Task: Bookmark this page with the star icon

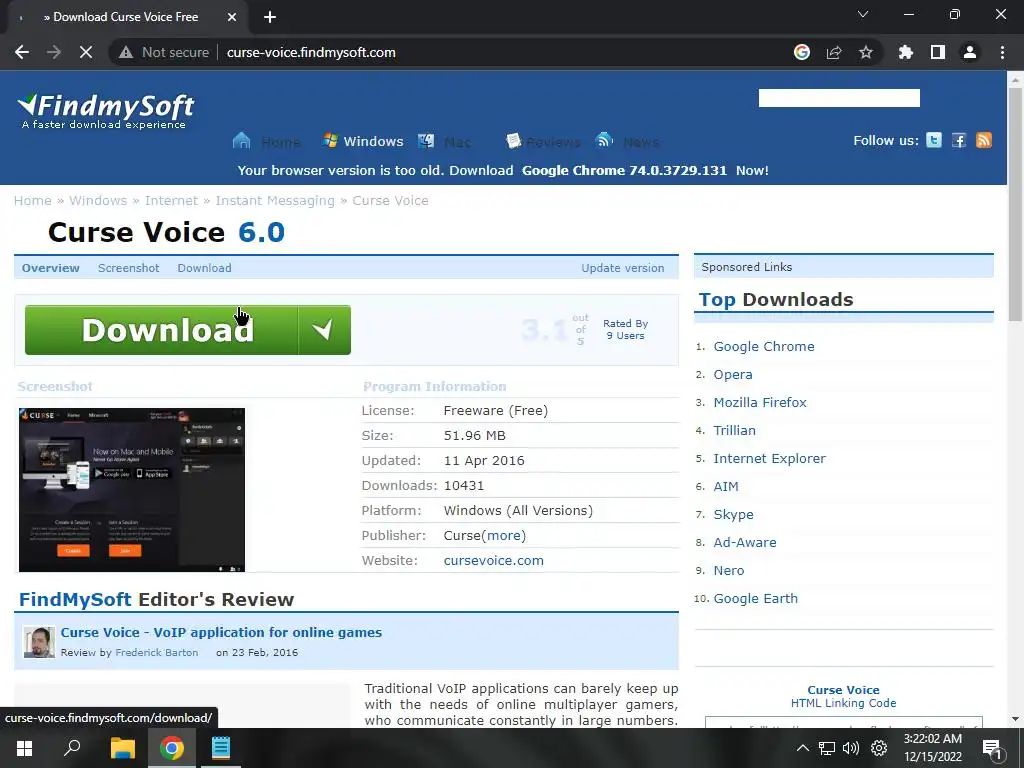Action: coord(866,52)
